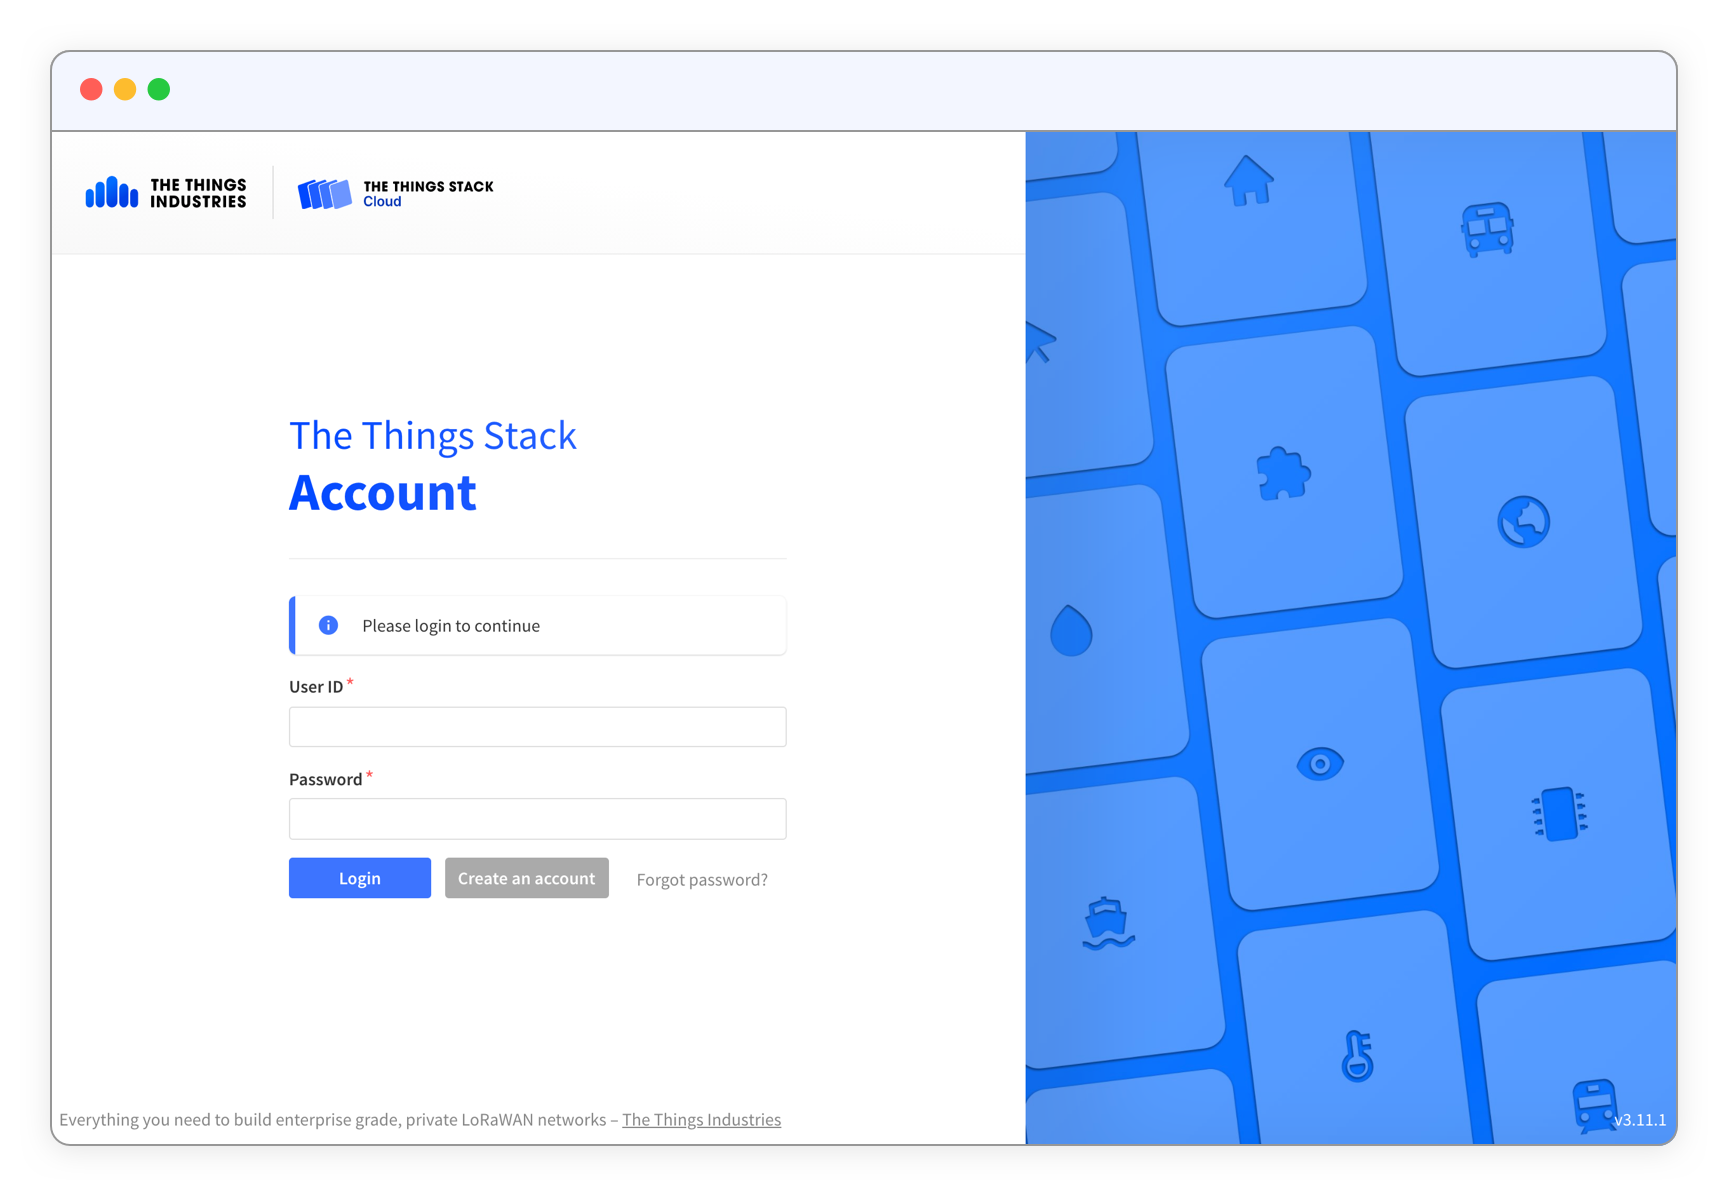
Task: Open the Forgot password link
Action: click(702, 879)
